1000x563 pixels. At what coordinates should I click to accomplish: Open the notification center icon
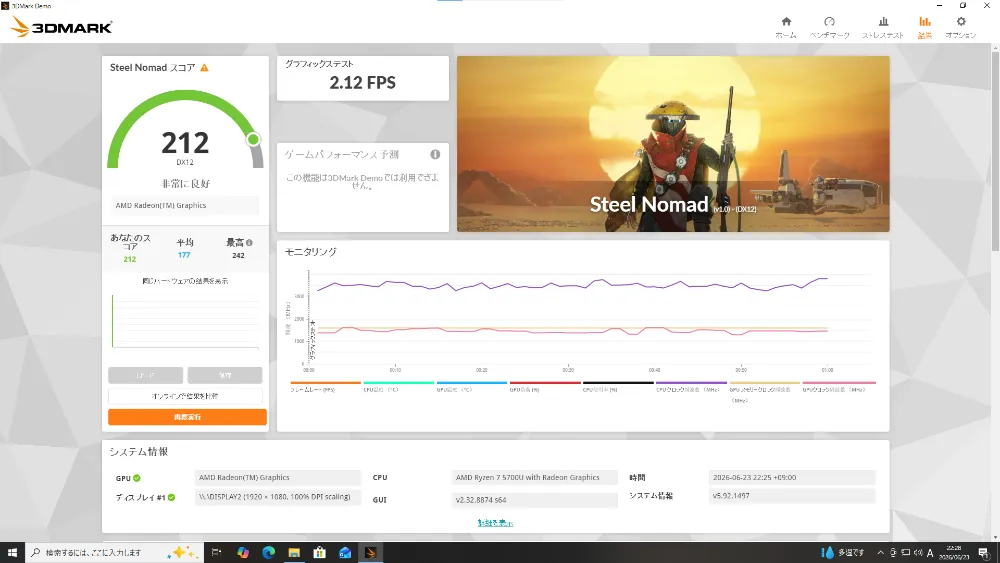click(984, 552)
